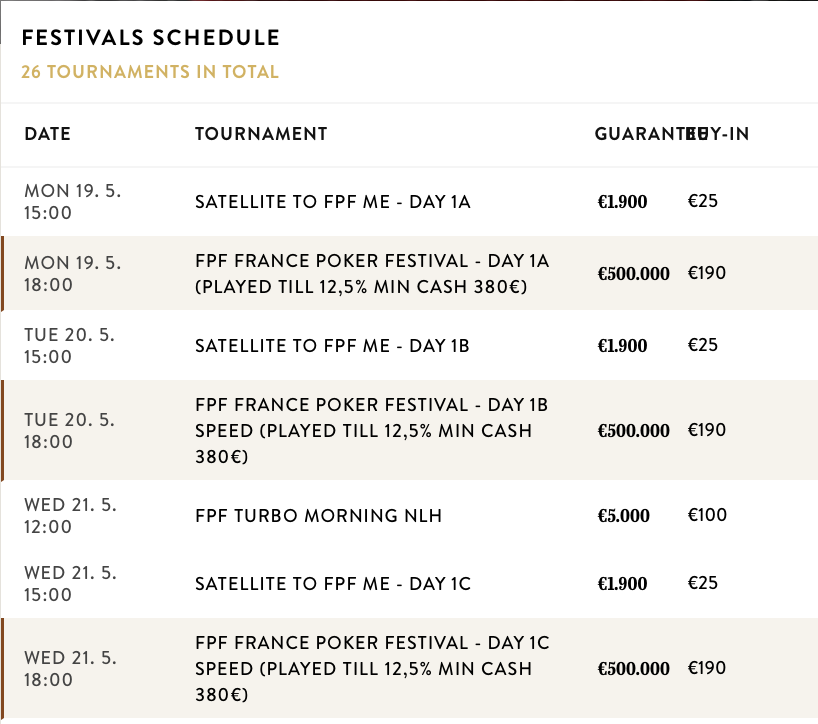The width and height of the screenshot is (818, 724).
Task: Click the Guarantee column header
Action: click(638, 134)
